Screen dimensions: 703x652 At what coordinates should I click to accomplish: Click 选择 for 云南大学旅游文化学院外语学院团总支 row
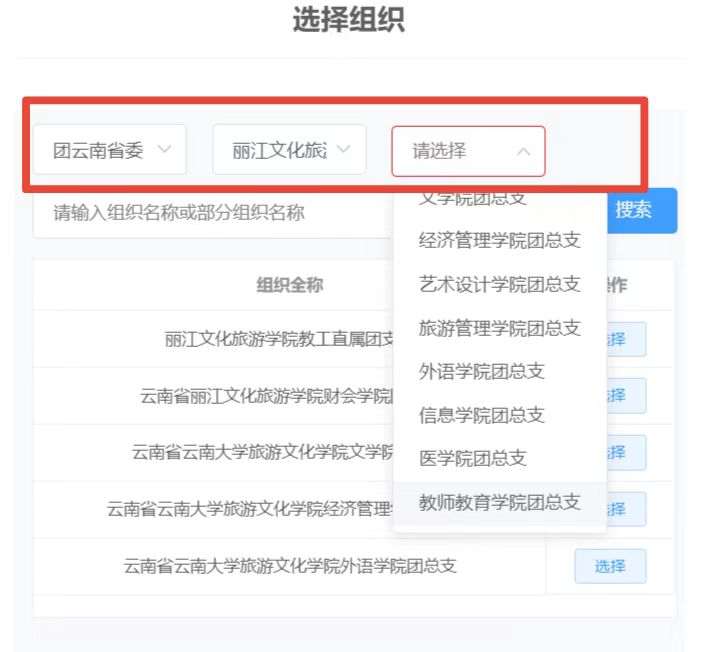610,566
